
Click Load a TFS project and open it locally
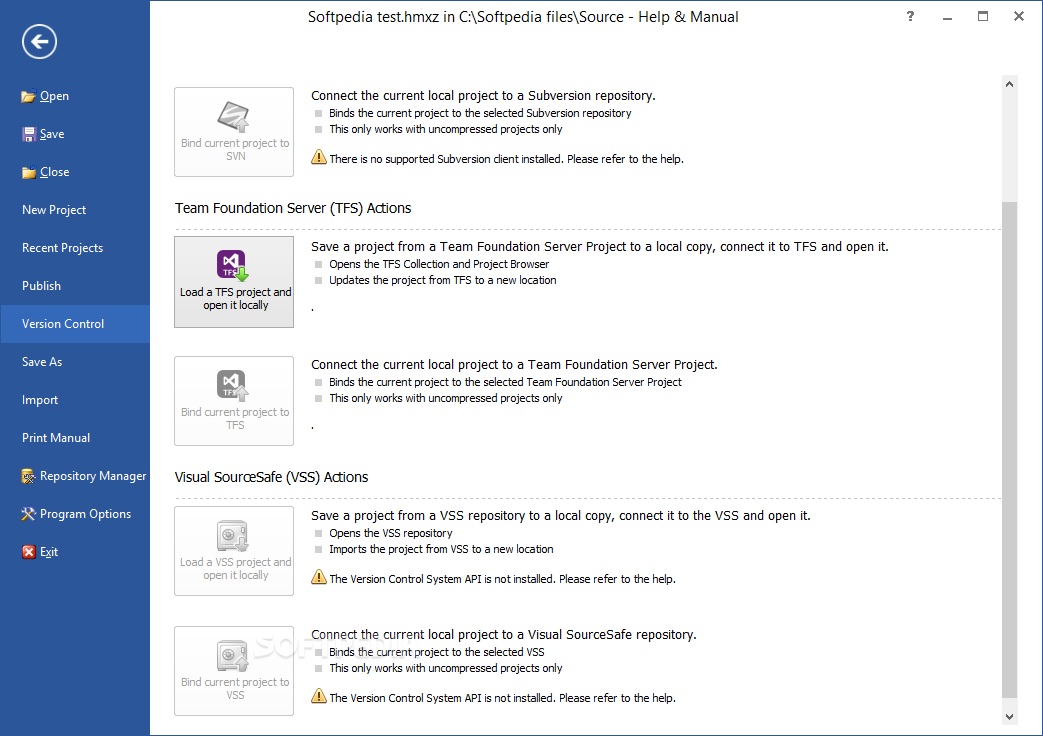coord(234,282)
